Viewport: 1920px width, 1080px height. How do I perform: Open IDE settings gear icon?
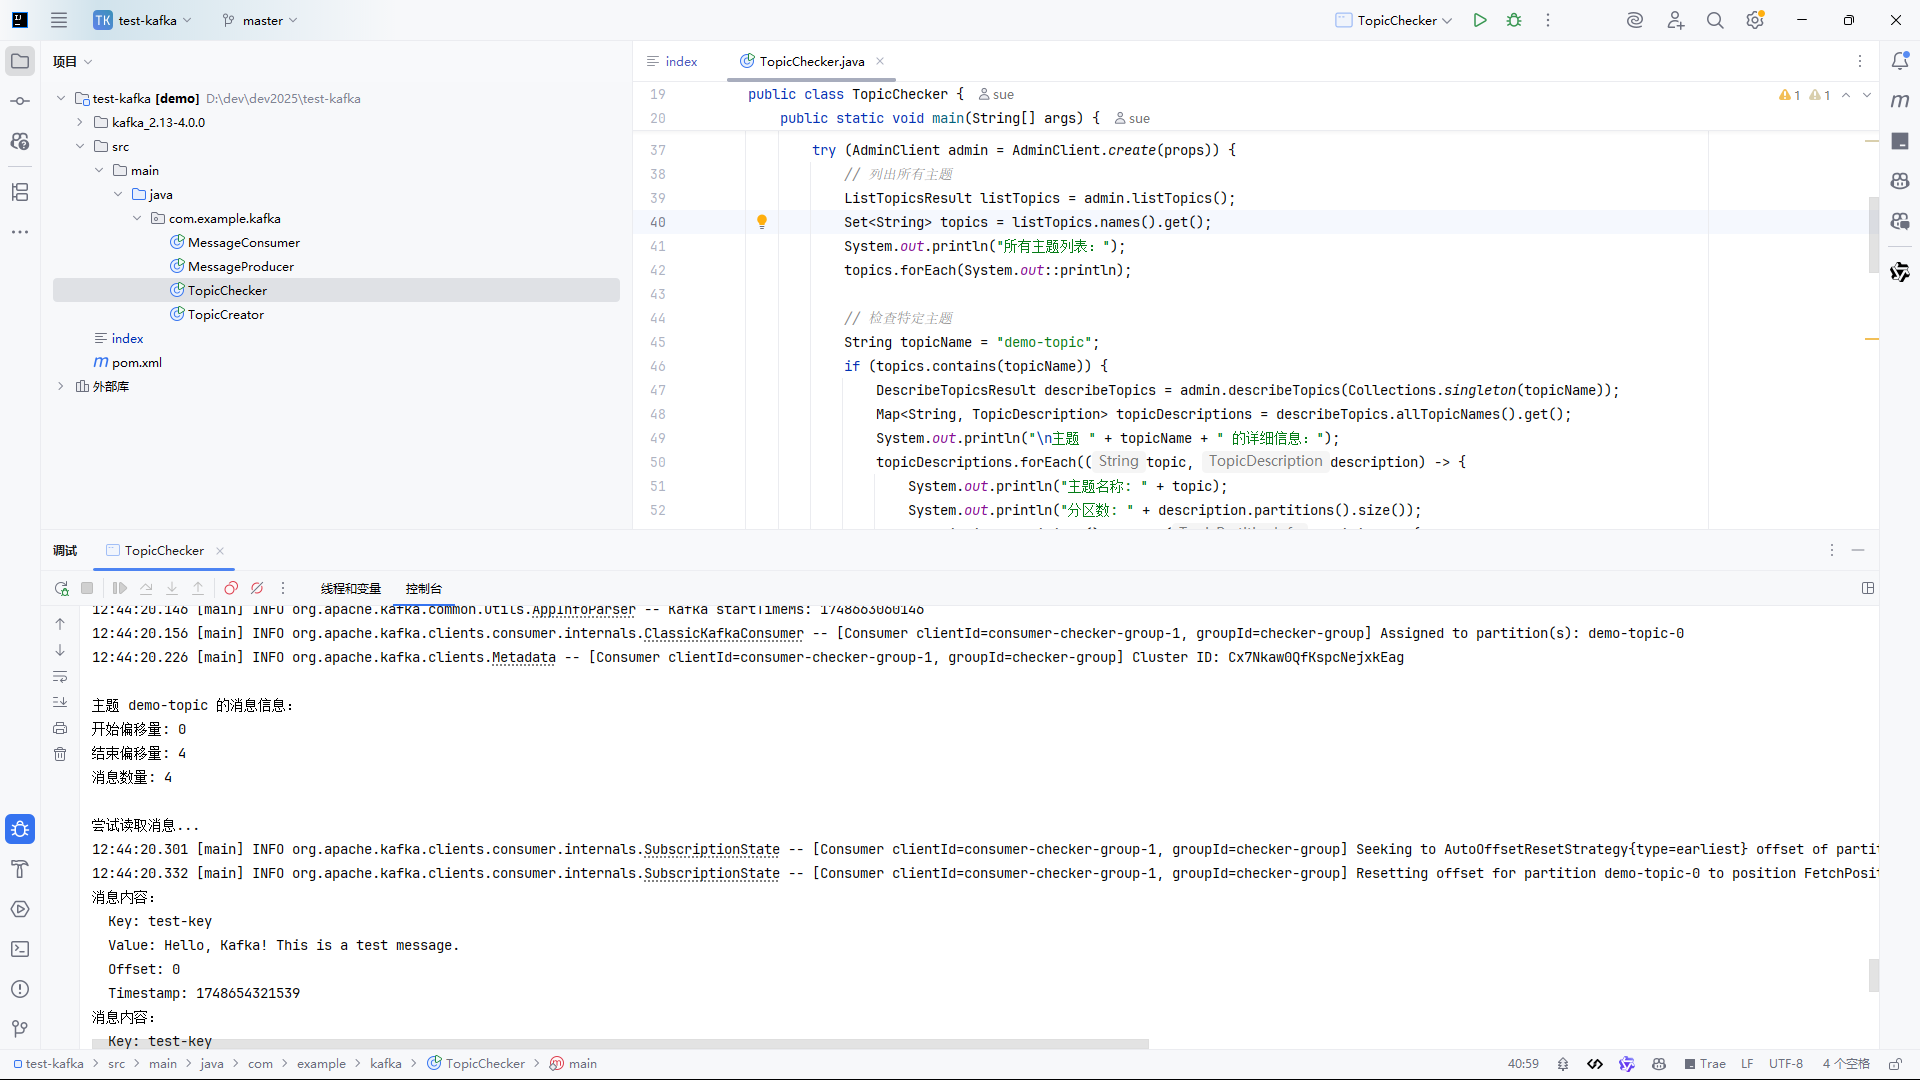[x=1755, y=20]
